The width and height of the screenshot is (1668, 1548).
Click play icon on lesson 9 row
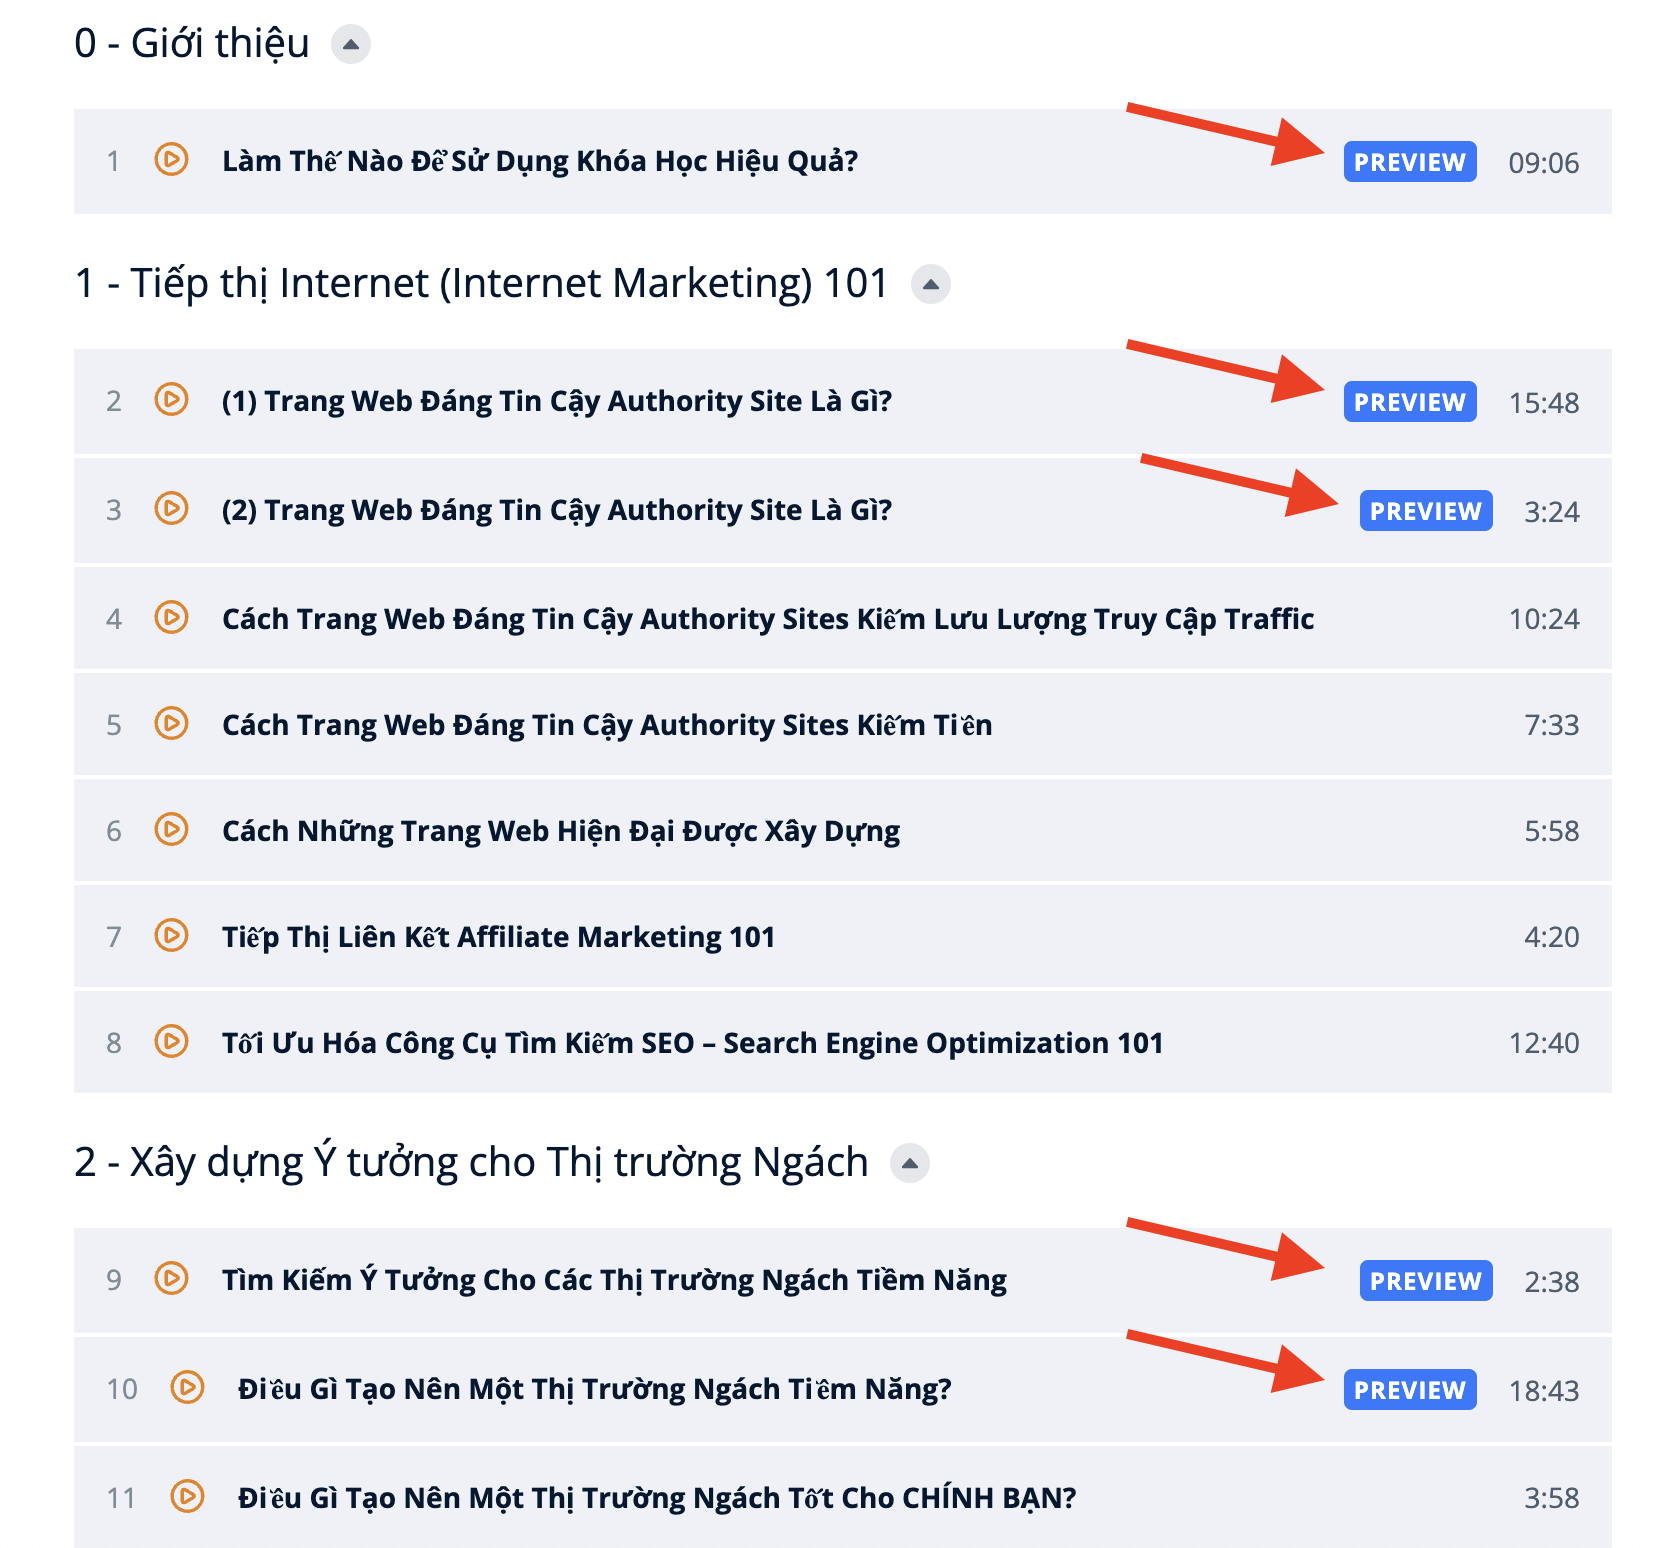(171, 1279)
